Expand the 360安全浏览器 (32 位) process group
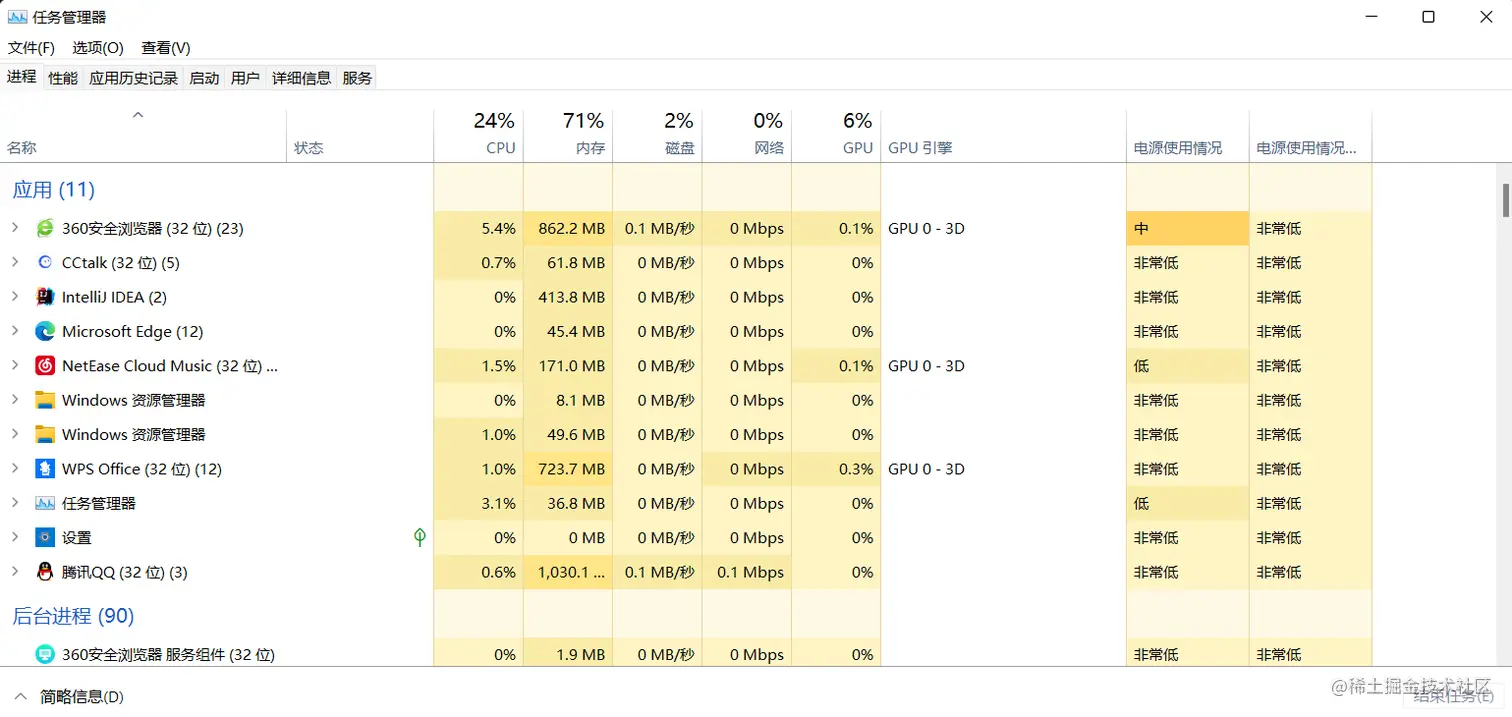Screen dimensions: 1512x717 pyautogui.click(x=15, y=228)
